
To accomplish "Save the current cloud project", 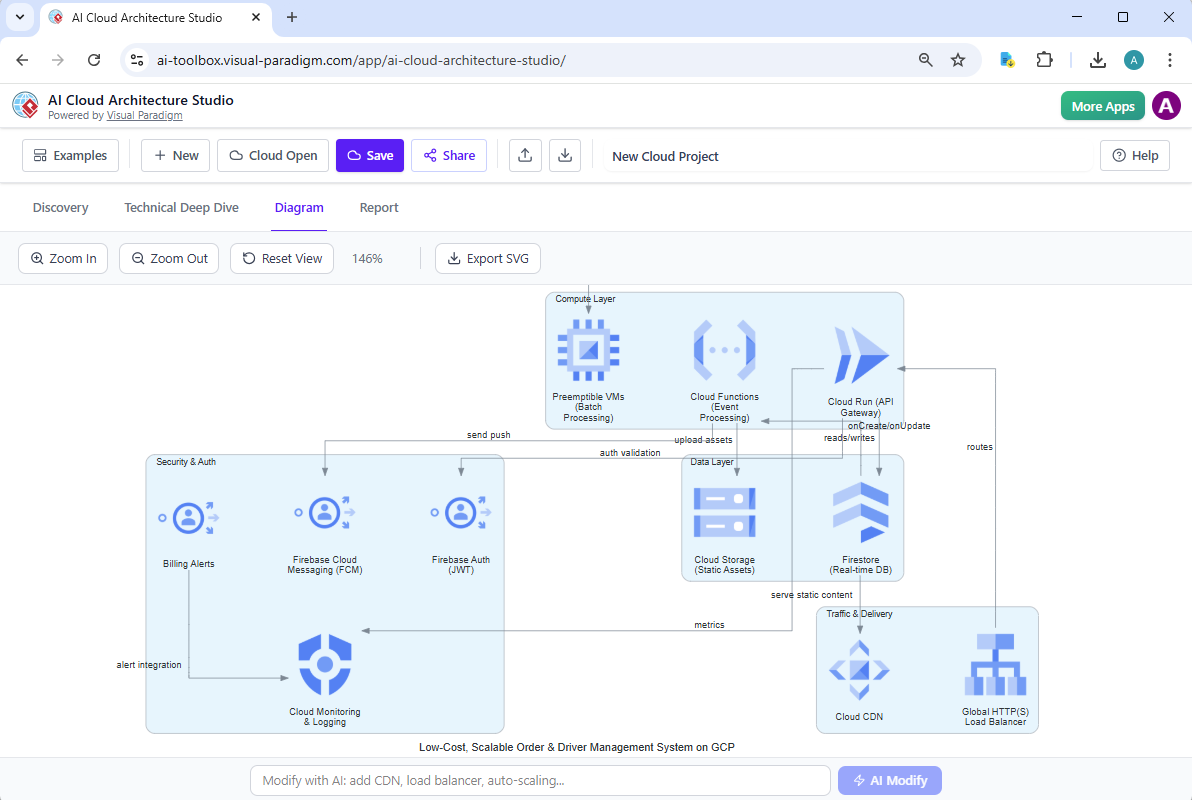I will click(x=370, y=155).
